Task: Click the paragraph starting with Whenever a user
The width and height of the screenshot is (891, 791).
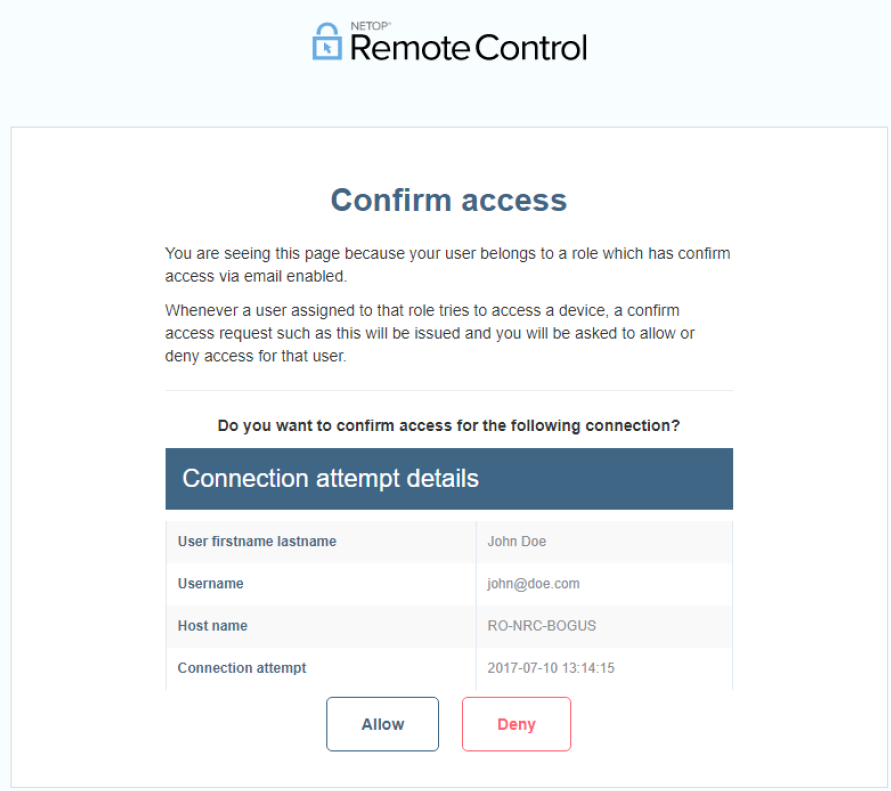Action: tap(430, 333)
